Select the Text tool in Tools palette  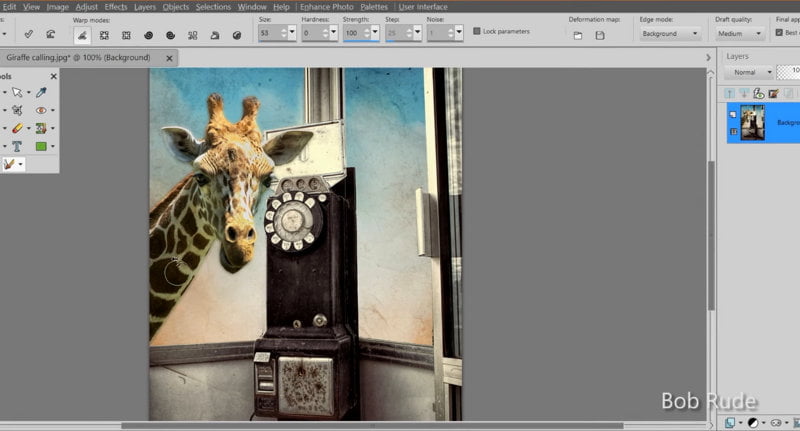click(17, 146)
